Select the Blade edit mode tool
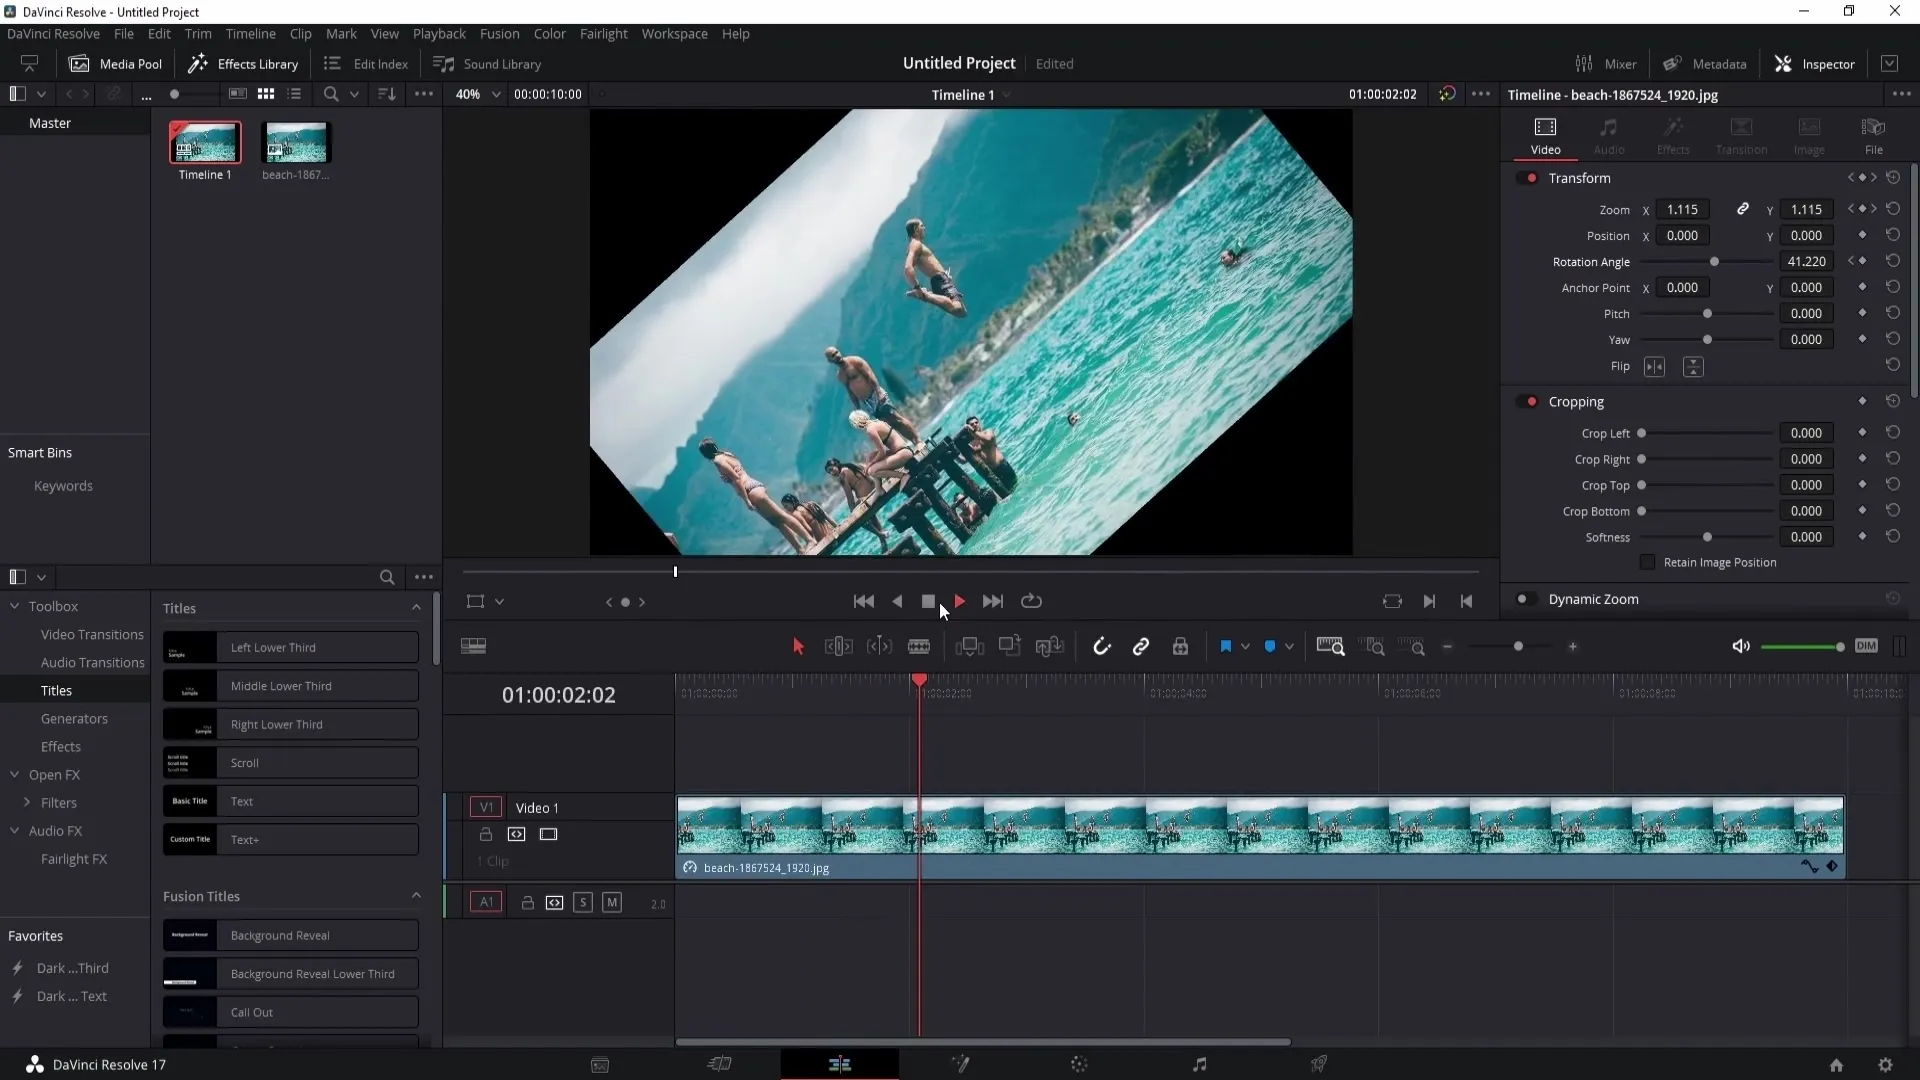The height and width of the screenshot is (1080, 1920). 919,647
